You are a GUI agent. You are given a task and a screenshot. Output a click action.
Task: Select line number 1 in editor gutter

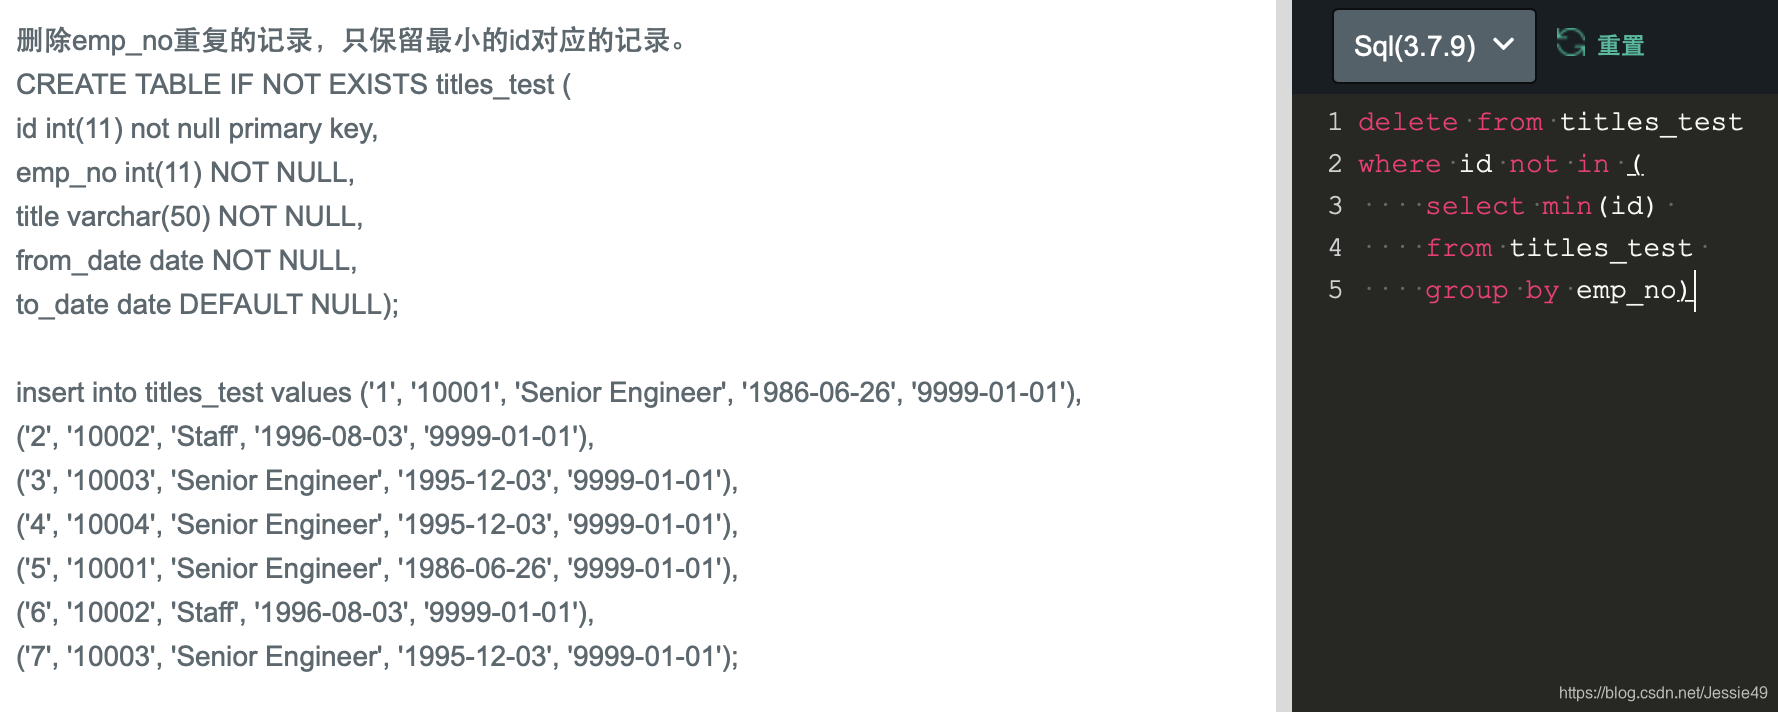(1334, 122)
